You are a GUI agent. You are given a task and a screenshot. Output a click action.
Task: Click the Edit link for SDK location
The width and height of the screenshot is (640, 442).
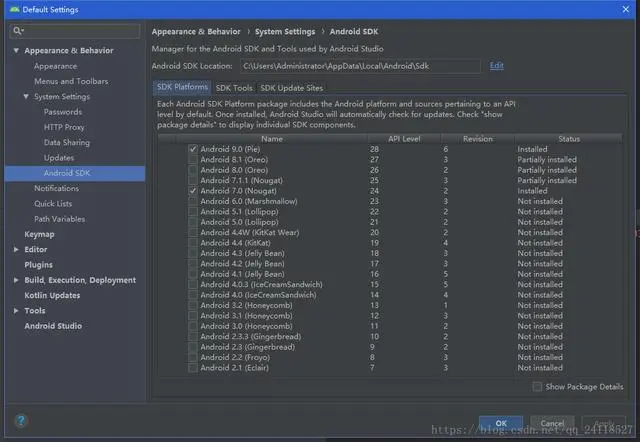coord(496,65)
